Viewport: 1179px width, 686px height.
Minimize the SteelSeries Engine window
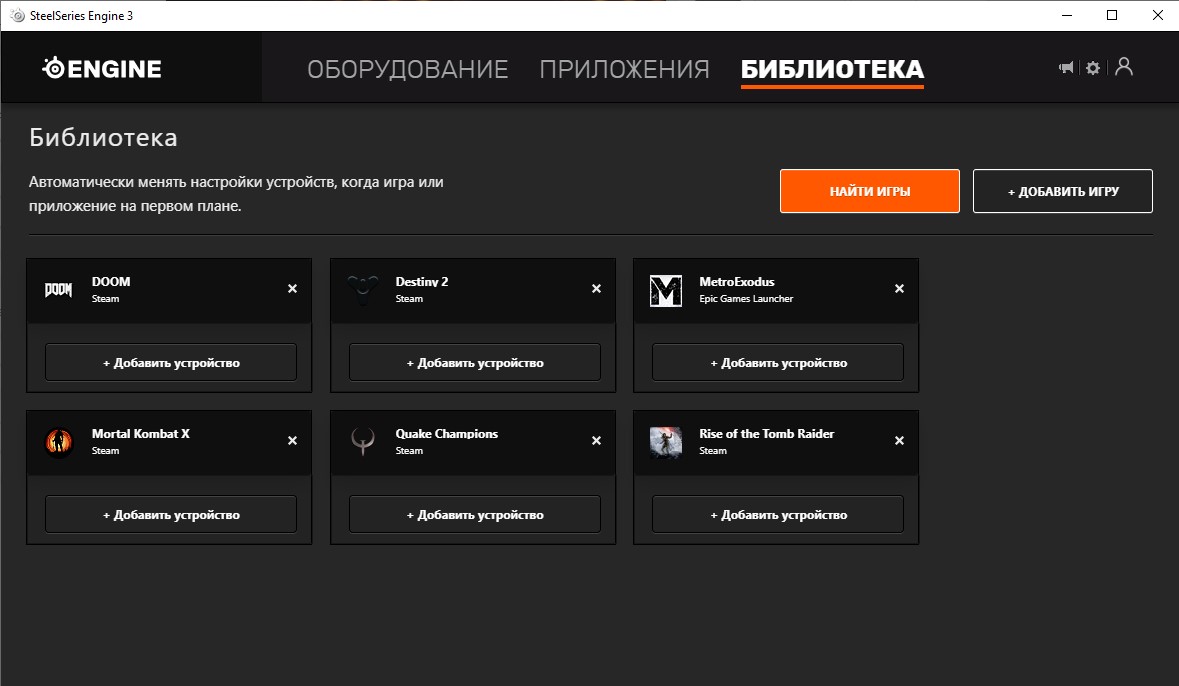[x=1067, y=16]
